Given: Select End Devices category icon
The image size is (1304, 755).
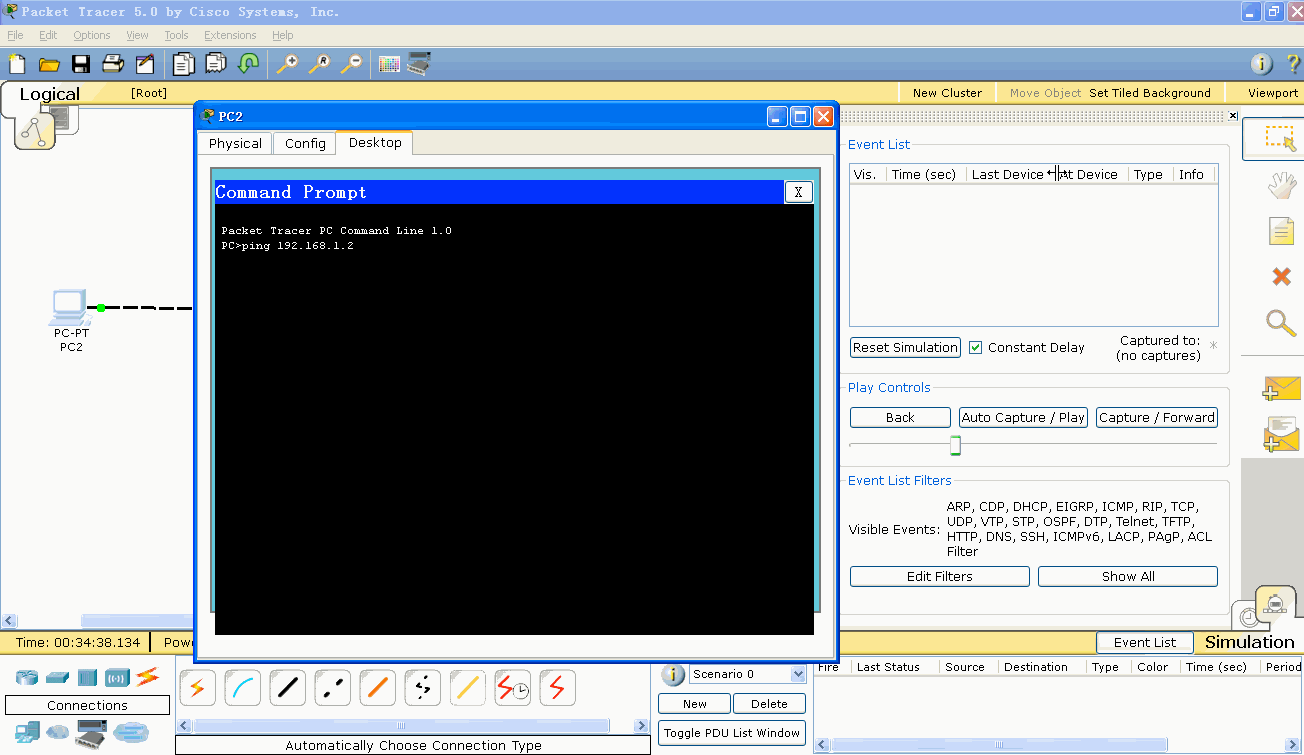Looking at the screenshot, I should coord(27,732).
